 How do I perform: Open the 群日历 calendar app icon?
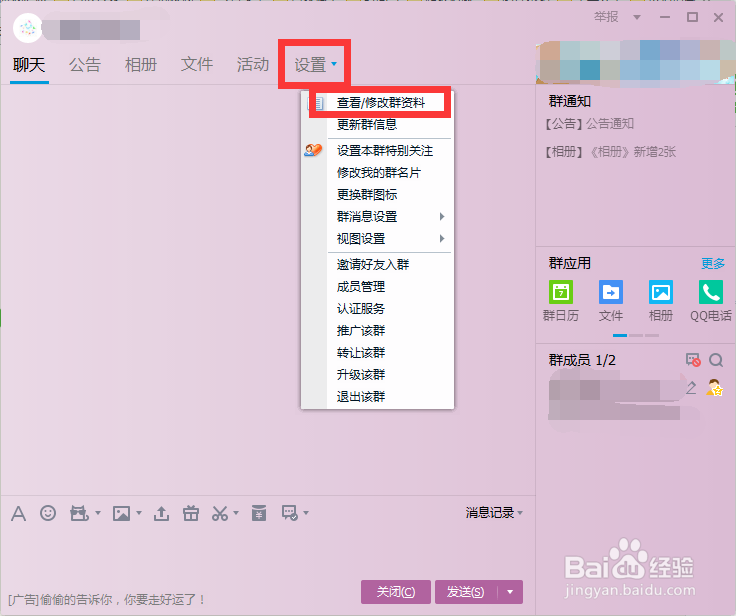pyautogui.click(x=560, y=292)
